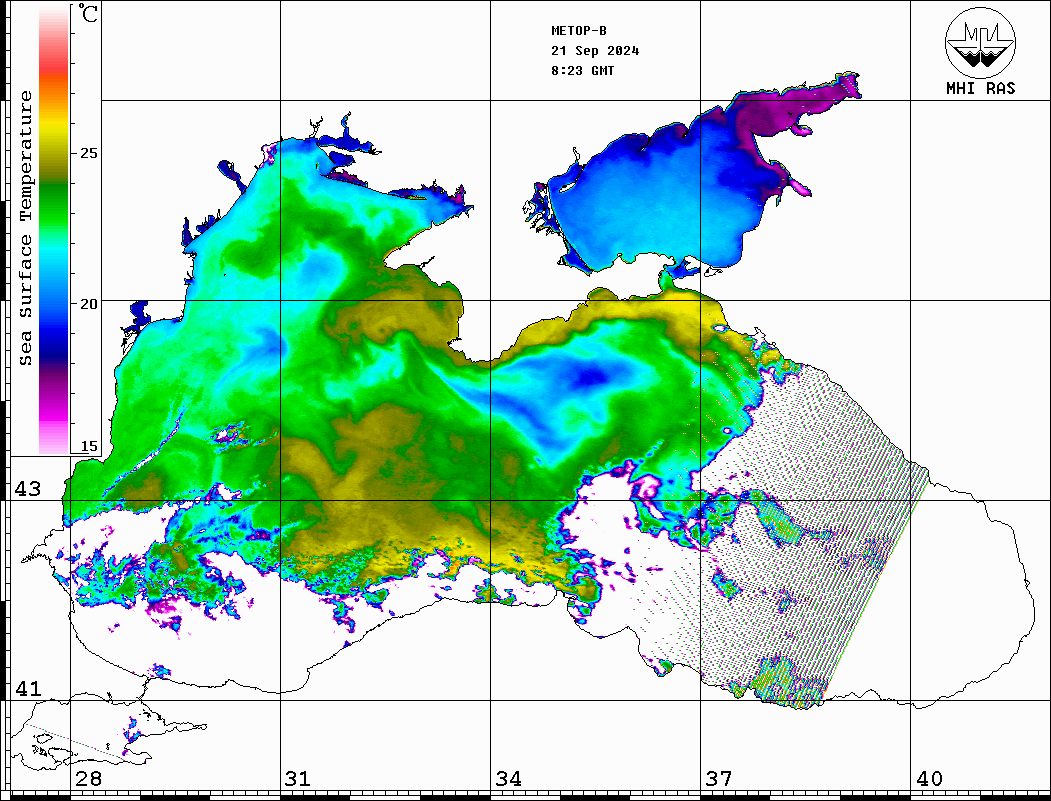Click the 15 value on temperature scale

[x=89, y=446]
